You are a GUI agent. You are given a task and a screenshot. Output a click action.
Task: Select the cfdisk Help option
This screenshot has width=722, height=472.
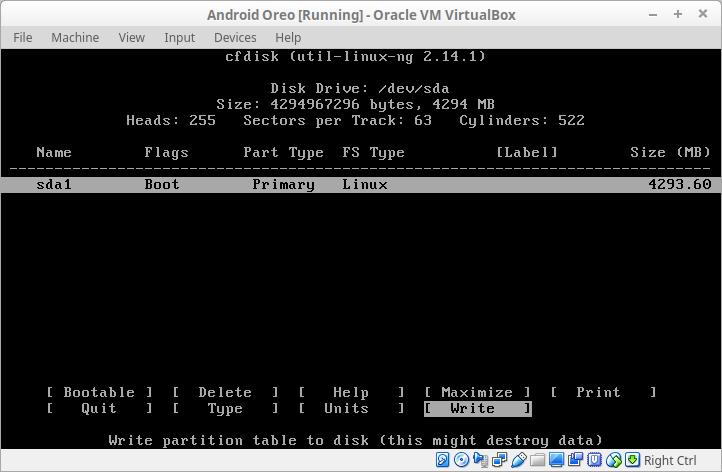(351, 392)
